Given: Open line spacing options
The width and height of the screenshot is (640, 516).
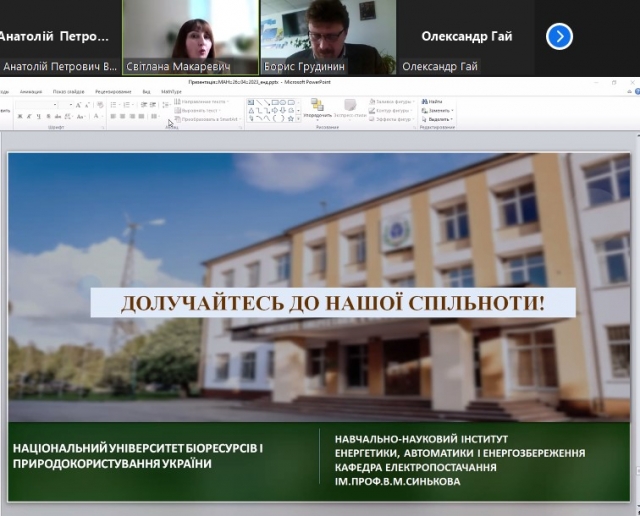Looking at the screenshot, I should coord(166,105).
